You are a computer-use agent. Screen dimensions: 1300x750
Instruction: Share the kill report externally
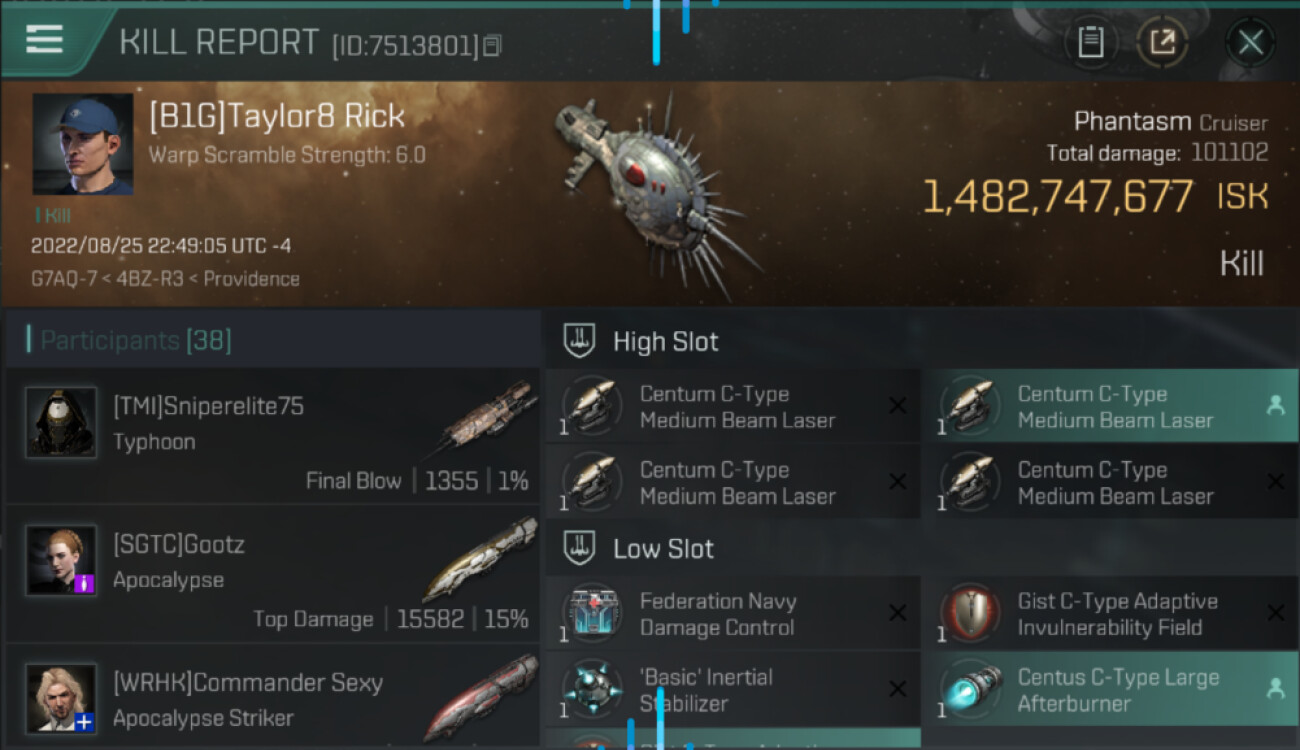click(1161, 42)
